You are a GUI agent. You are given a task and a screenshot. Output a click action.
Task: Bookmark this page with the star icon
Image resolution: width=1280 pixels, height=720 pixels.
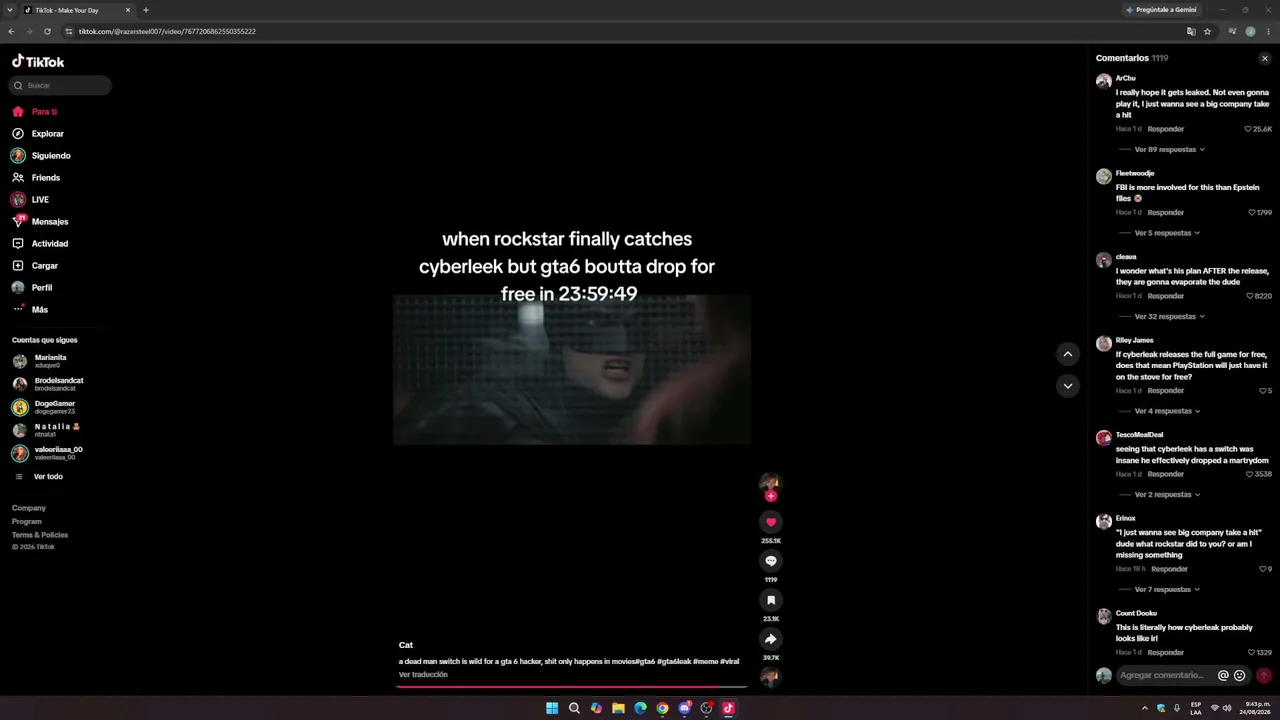[x=1208, y=31]
